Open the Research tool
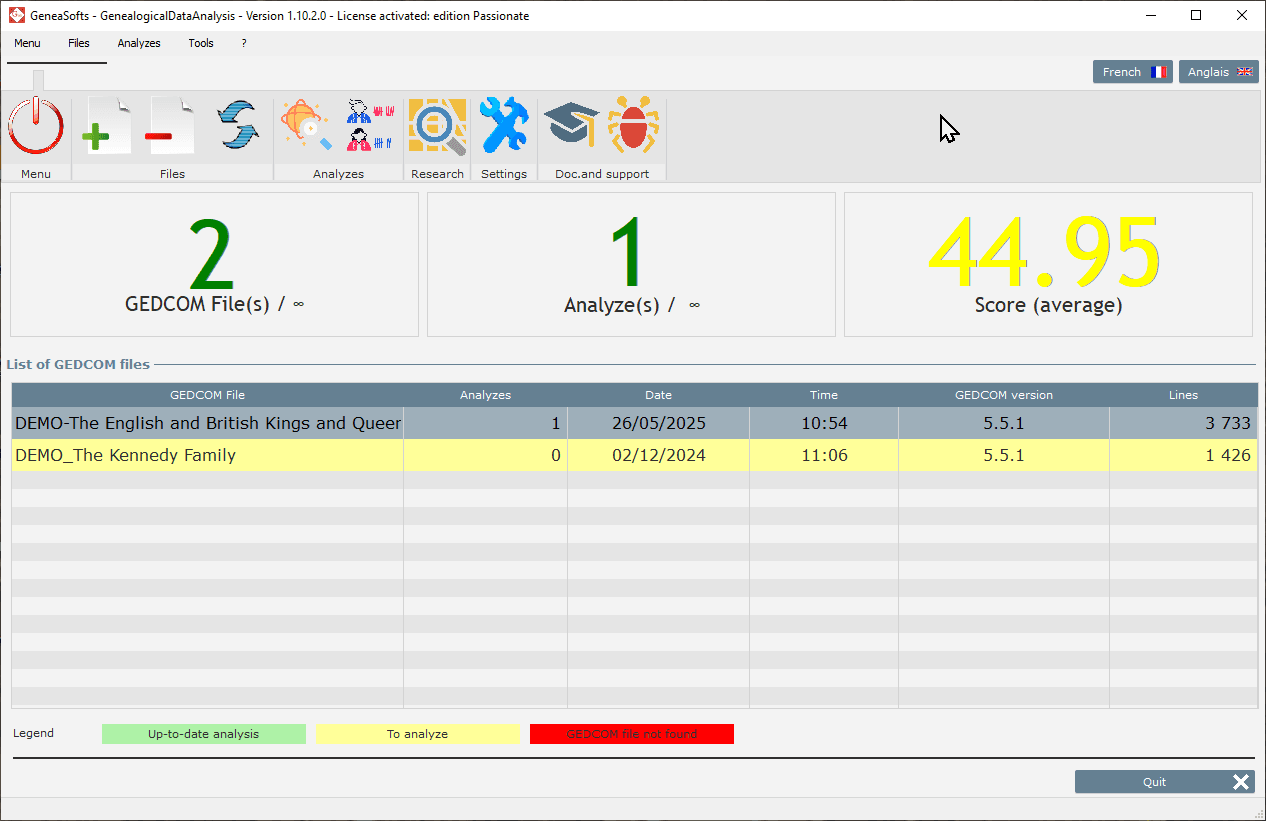Image resolution: width=1266 pixels, height=821 pixels. (437, 126)
